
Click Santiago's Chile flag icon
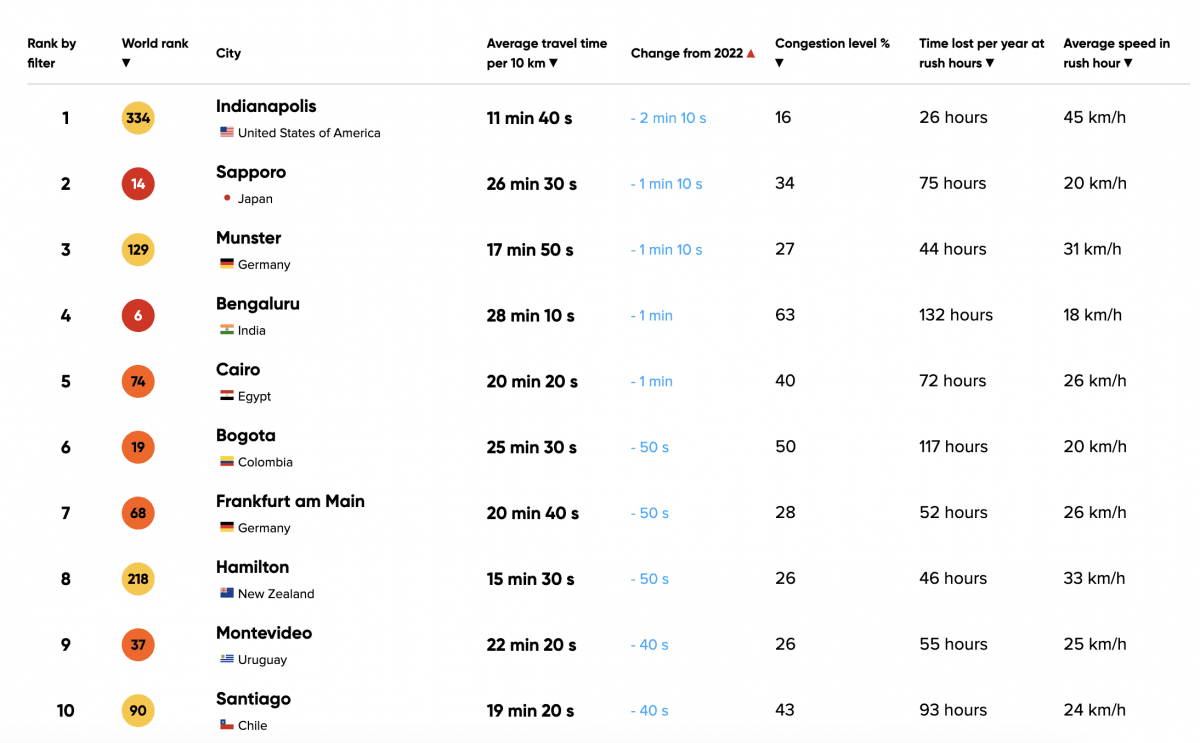click(228, 725)
